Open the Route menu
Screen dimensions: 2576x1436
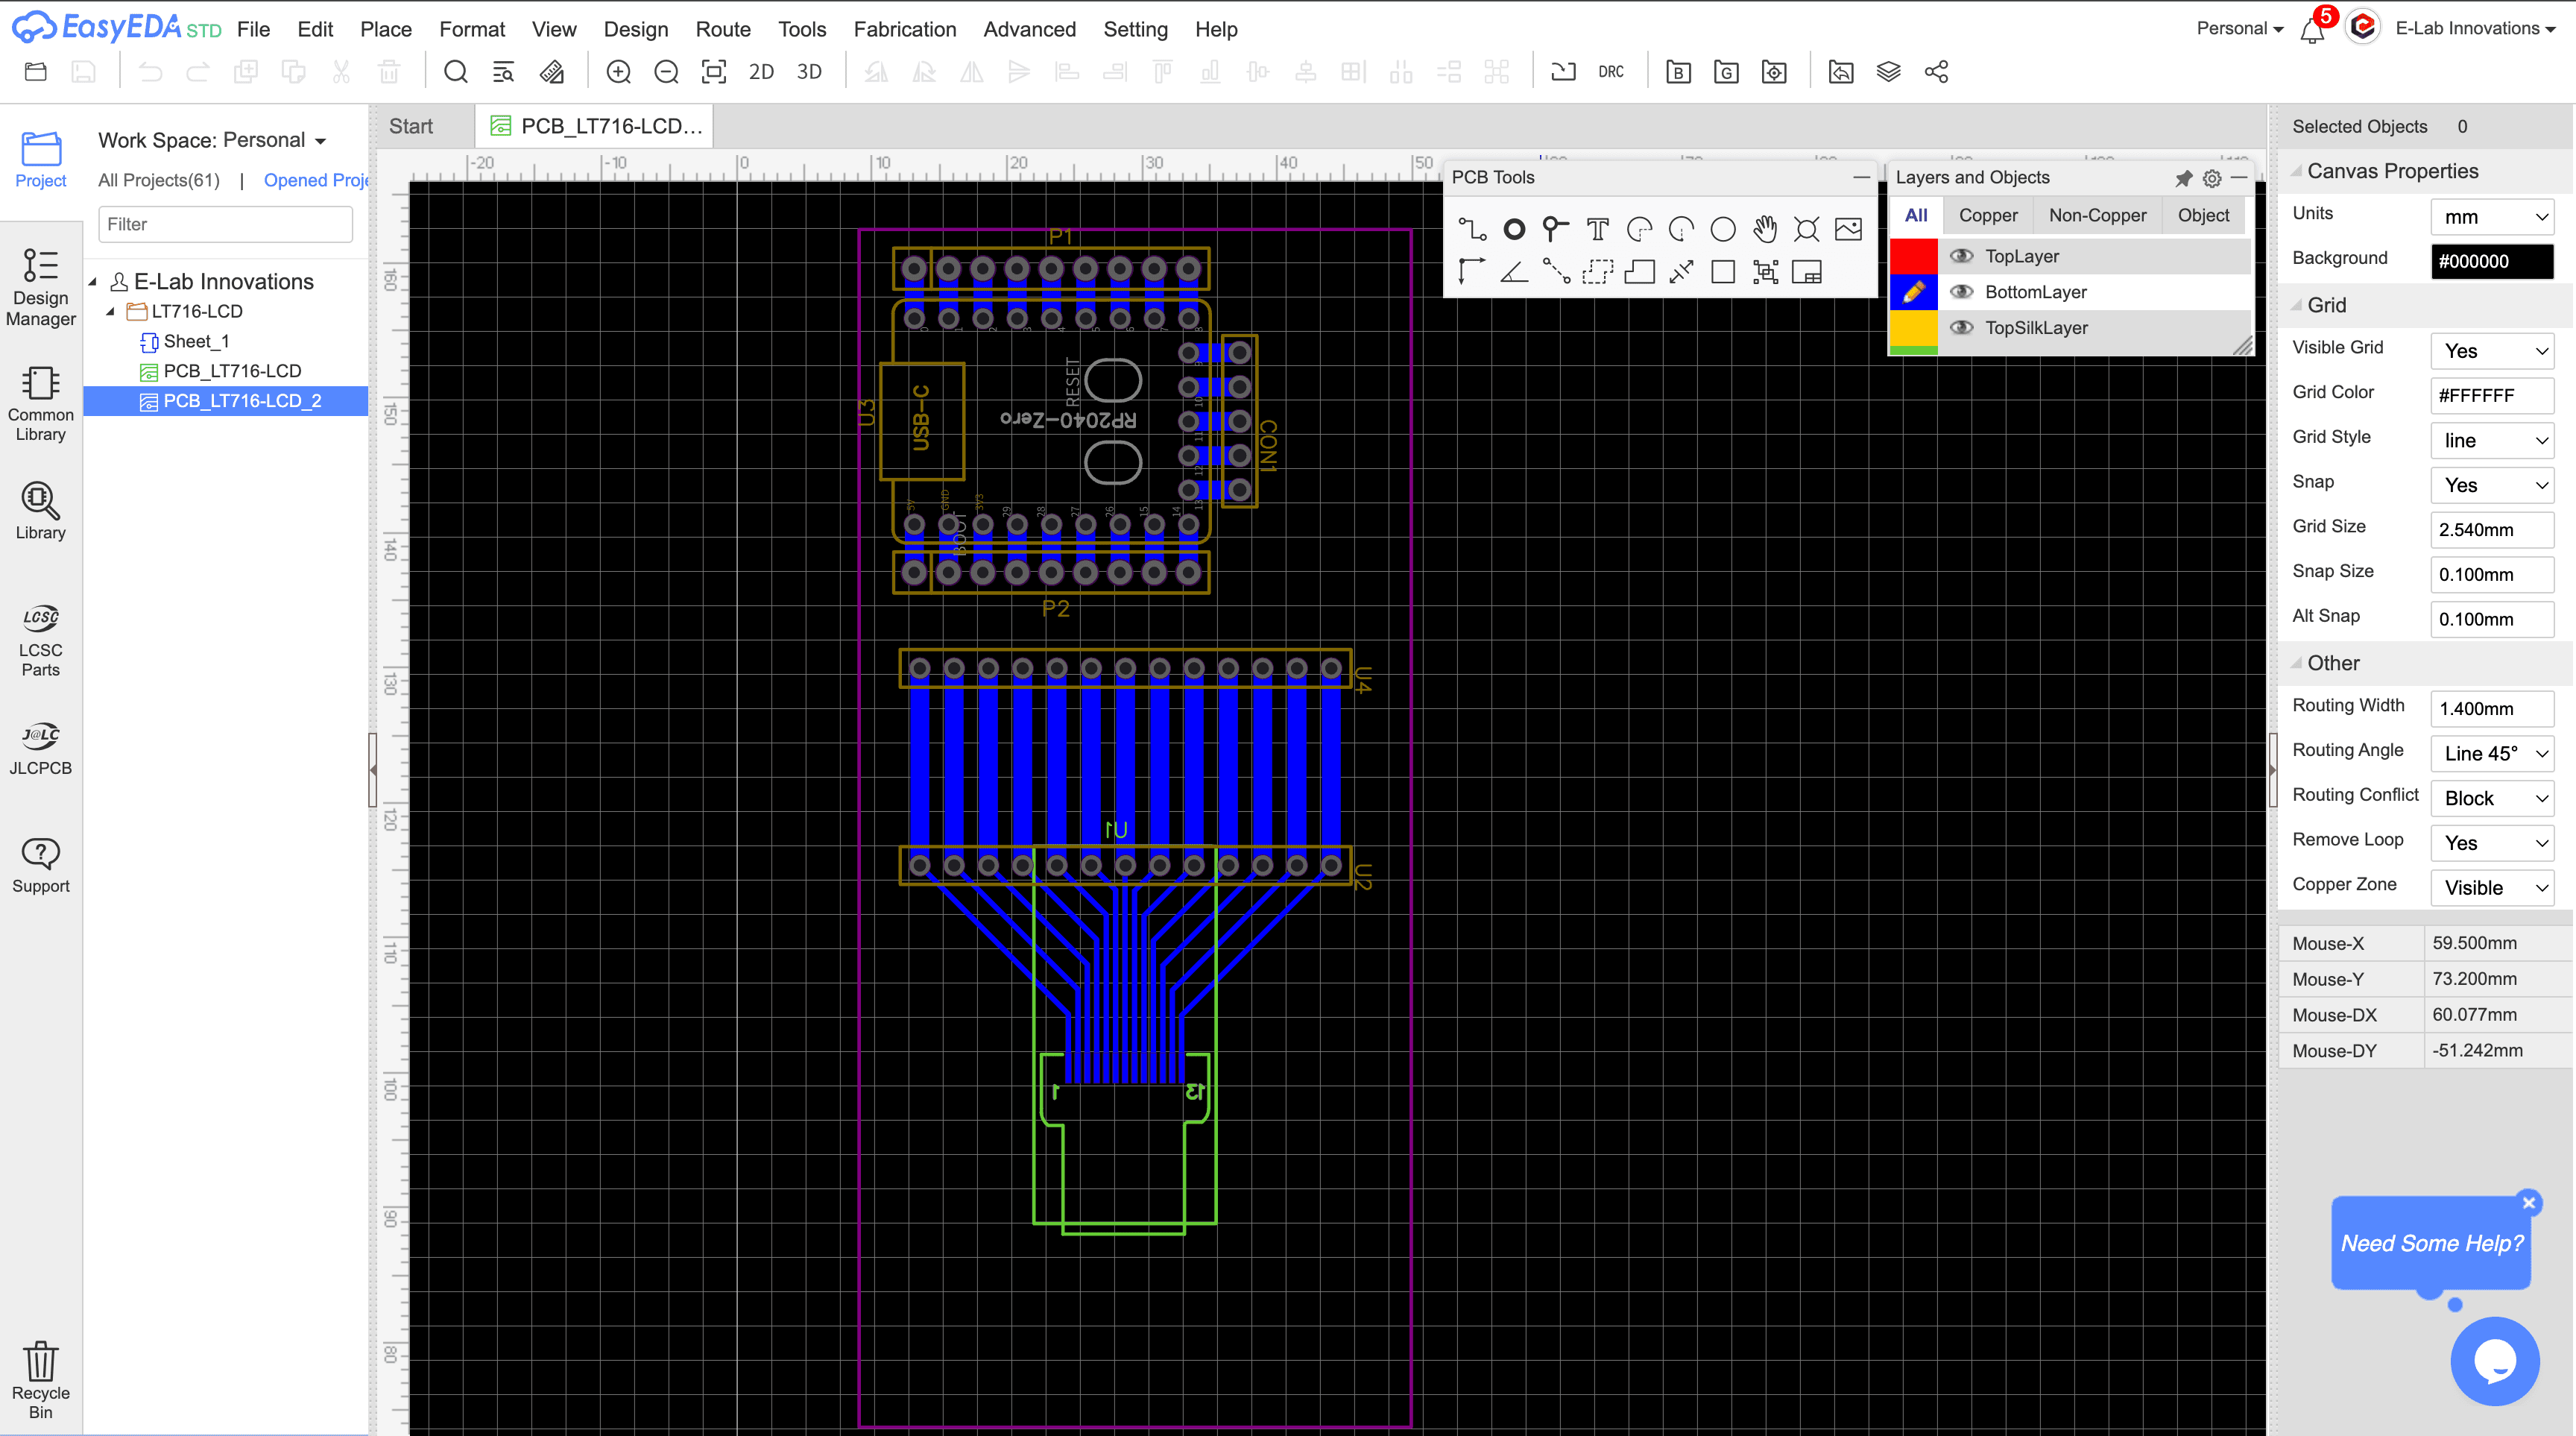click(723, 29)
